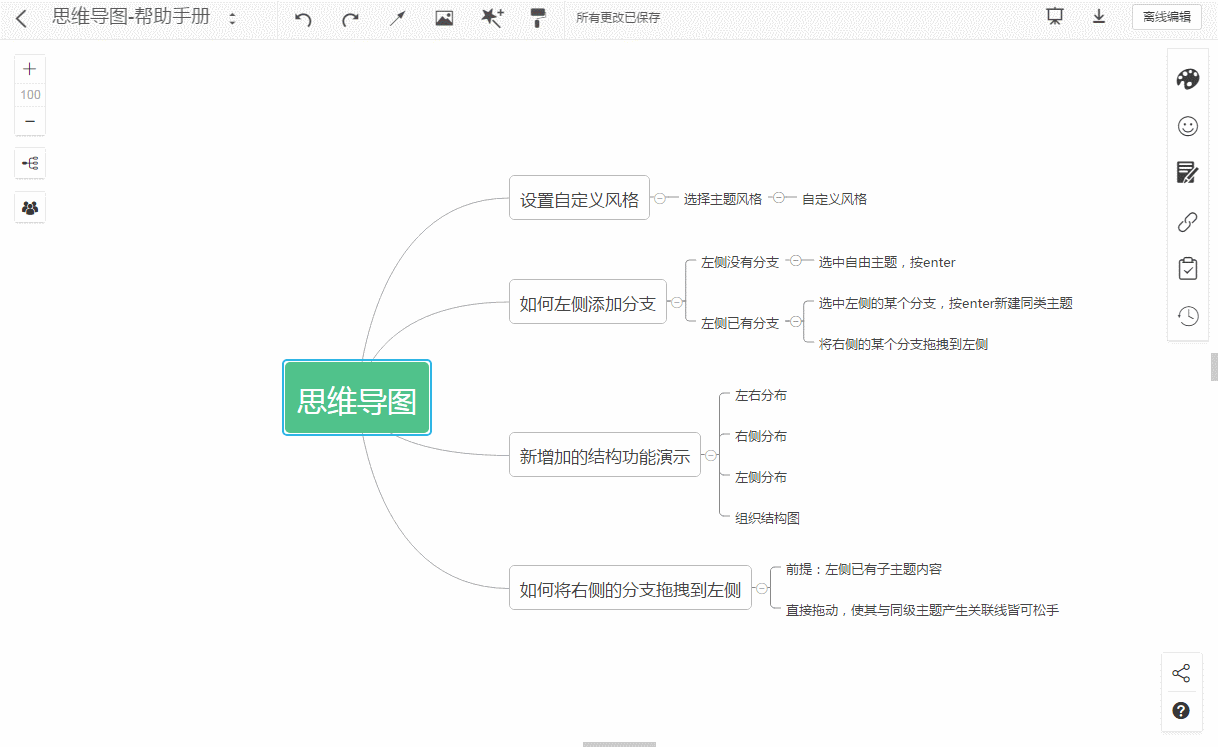Open the outline structure icon on left
Viewport: 1218px width, 747px height.
(29, 163)
